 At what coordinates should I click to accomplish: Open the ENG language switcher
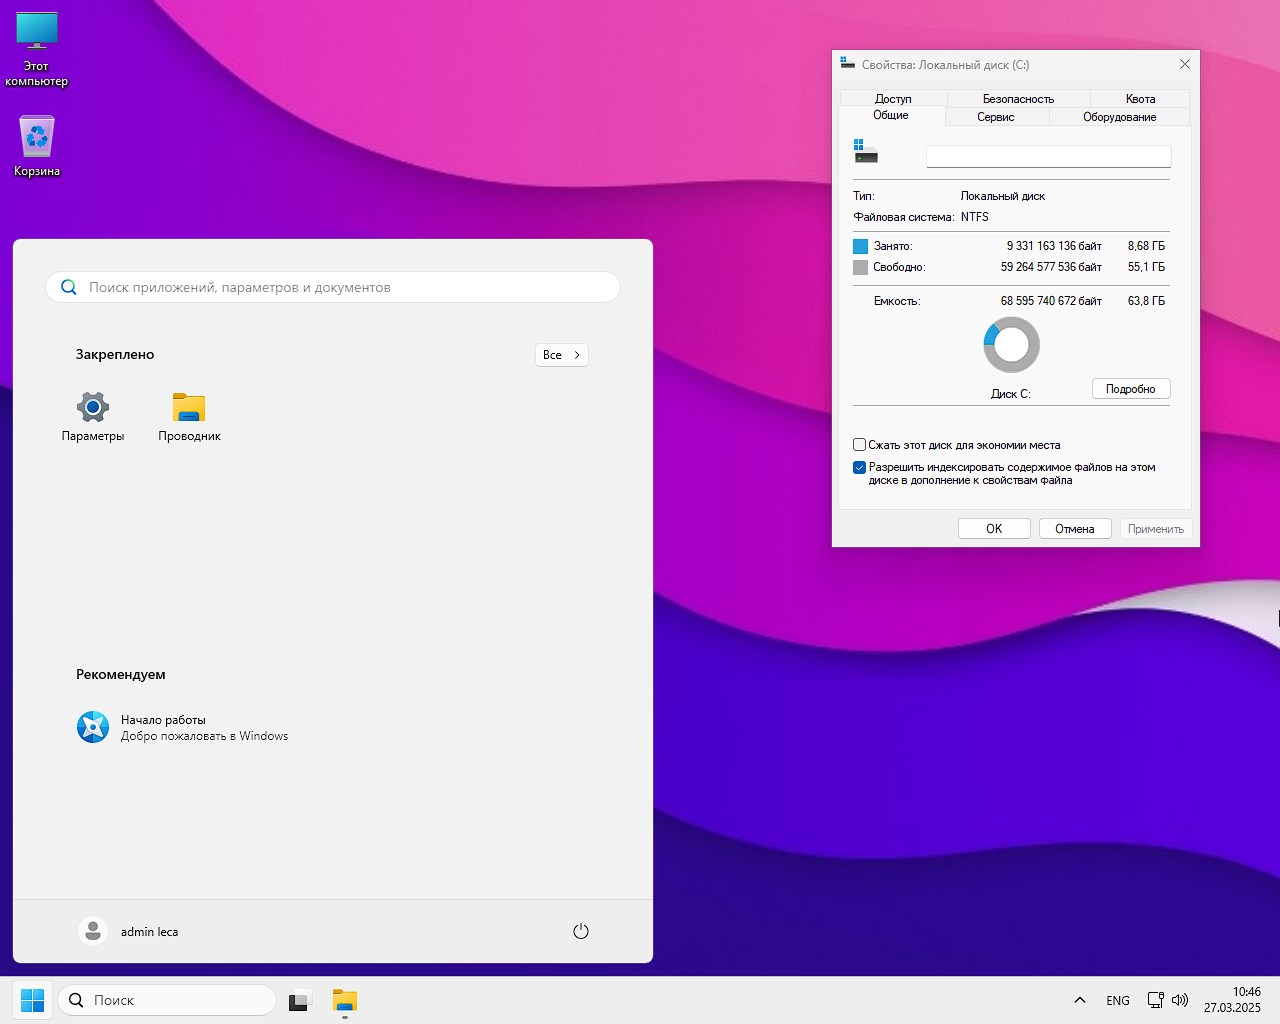pos(1118,1000)
